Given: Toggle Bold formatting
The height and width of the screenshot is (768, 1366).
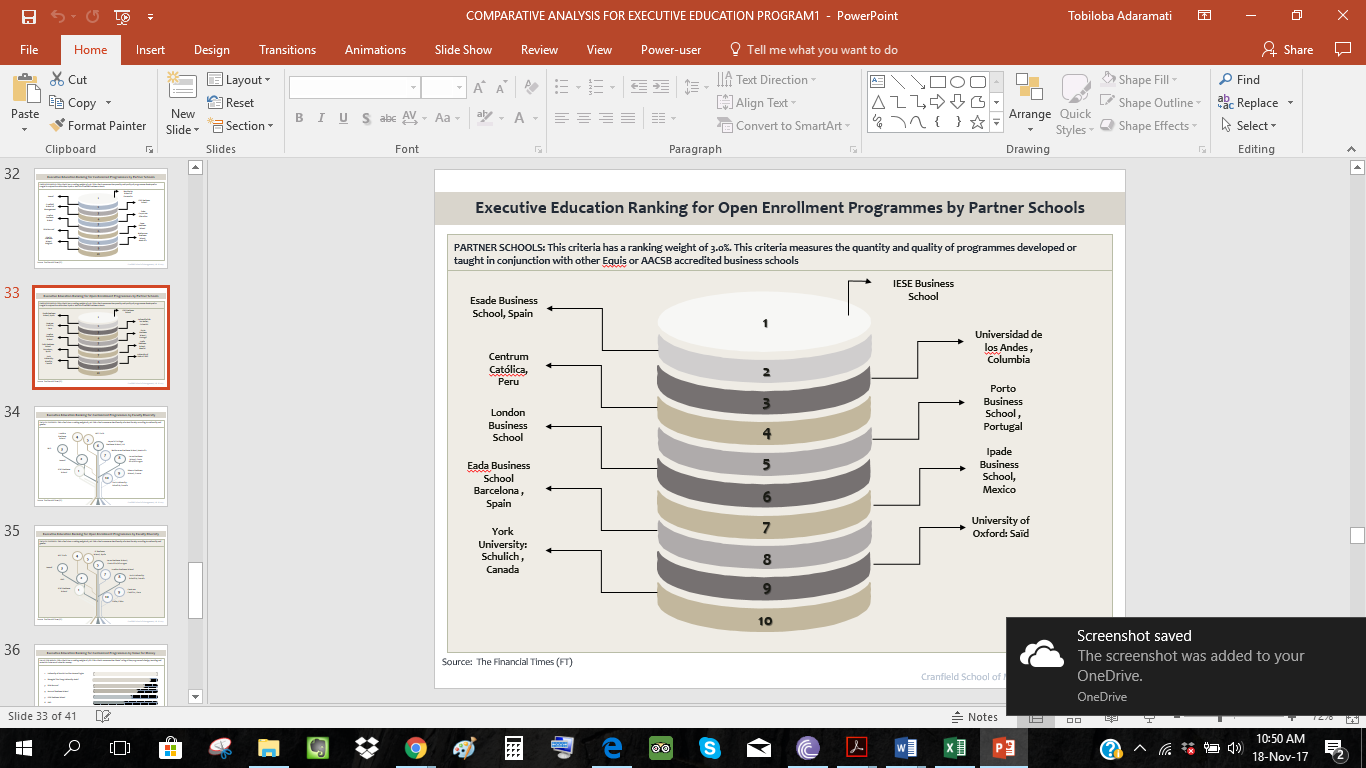Looking at the screenshot, I should (x=299, y=118).
